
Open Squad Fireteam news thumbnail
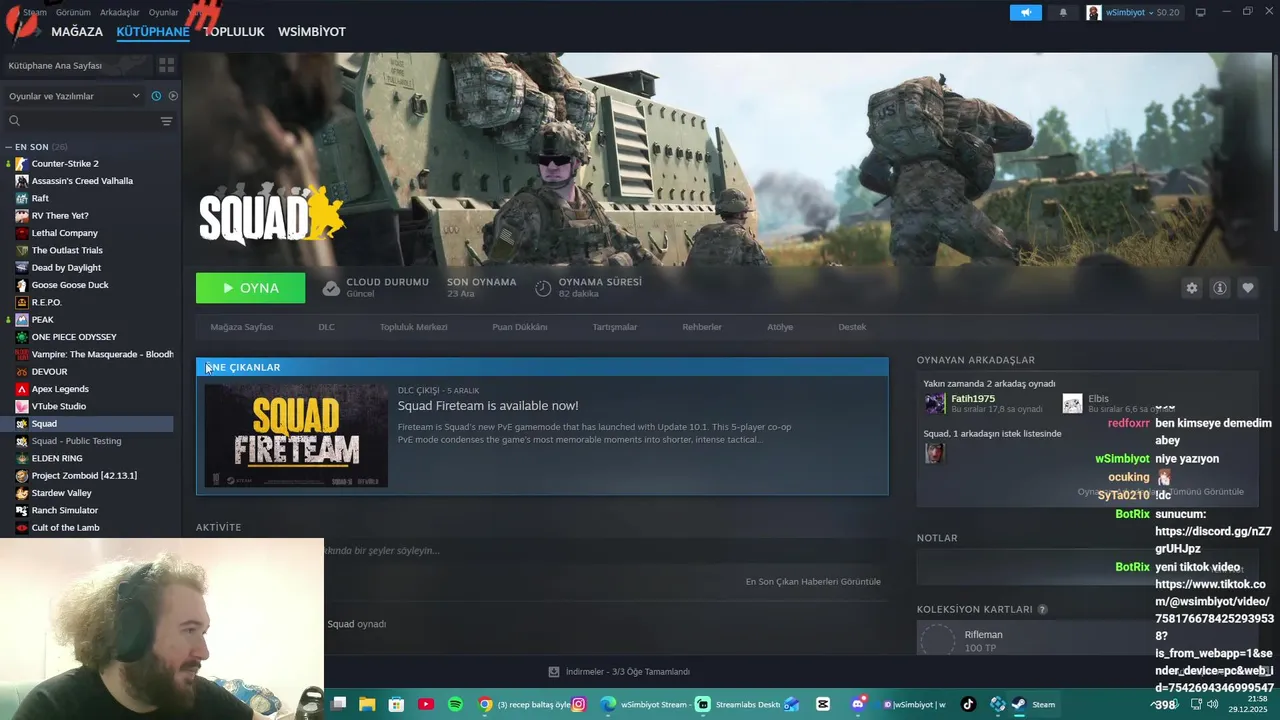pos(296,435)
